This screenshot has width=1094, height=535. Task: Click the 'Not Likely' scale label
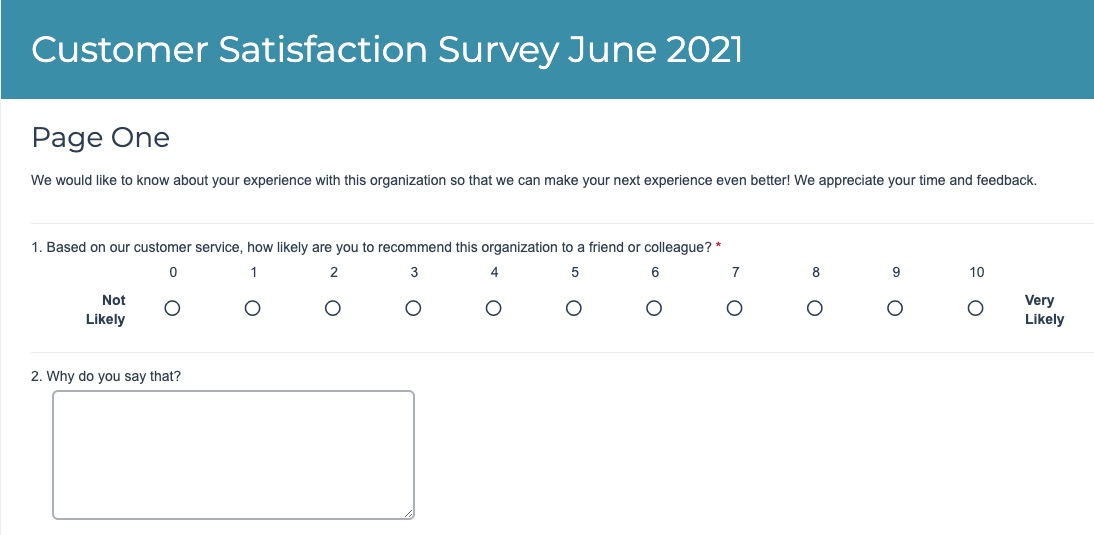tap(113, 310)
